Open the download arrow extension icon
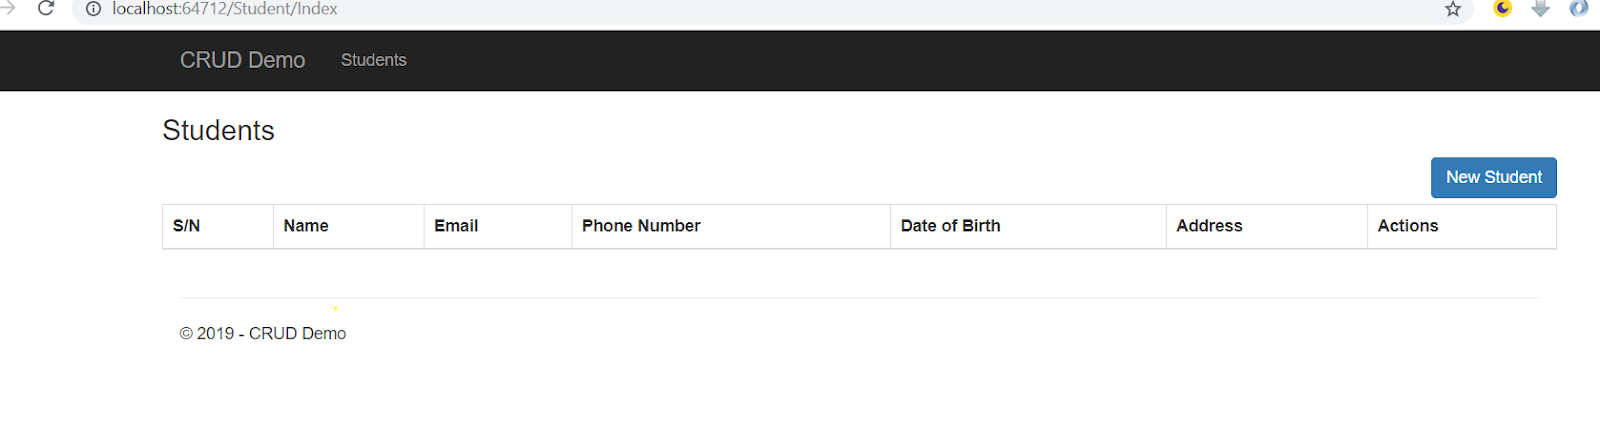The height and width of the screenshot is (427, 1600). pos(1541,8)
